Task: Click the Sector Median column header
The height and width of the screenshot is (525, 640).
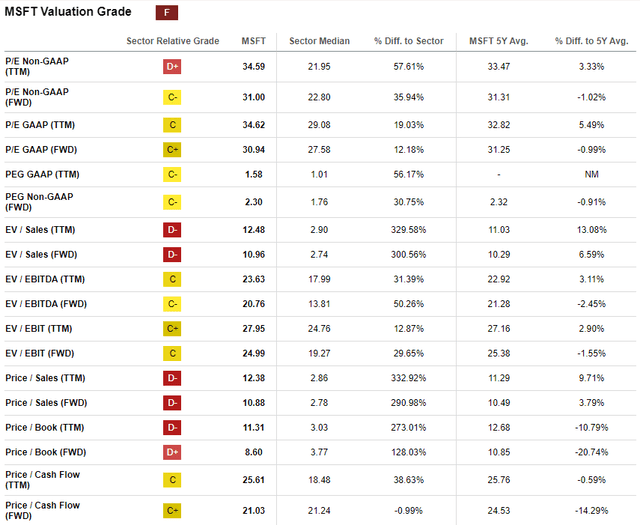Action: (319, 41)
